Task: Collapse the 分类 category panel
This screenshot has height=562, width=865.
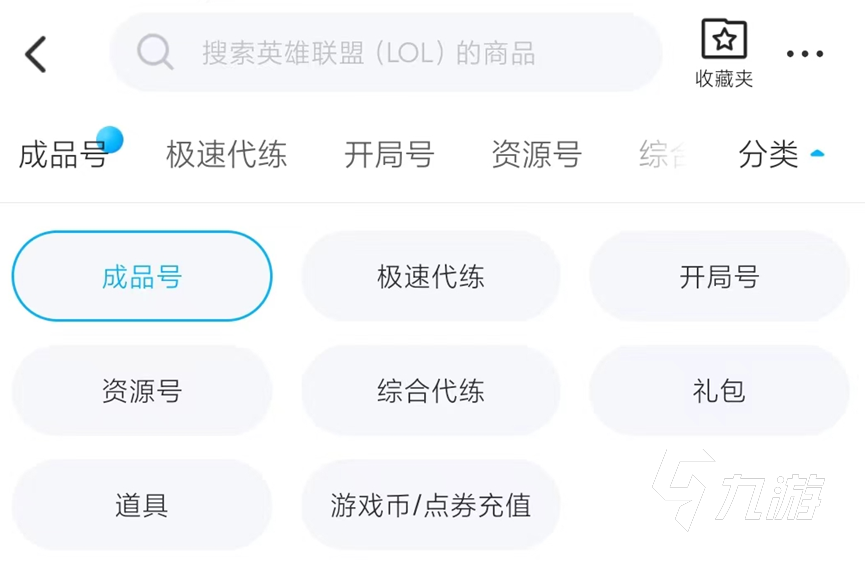Action: coord(768,154)
